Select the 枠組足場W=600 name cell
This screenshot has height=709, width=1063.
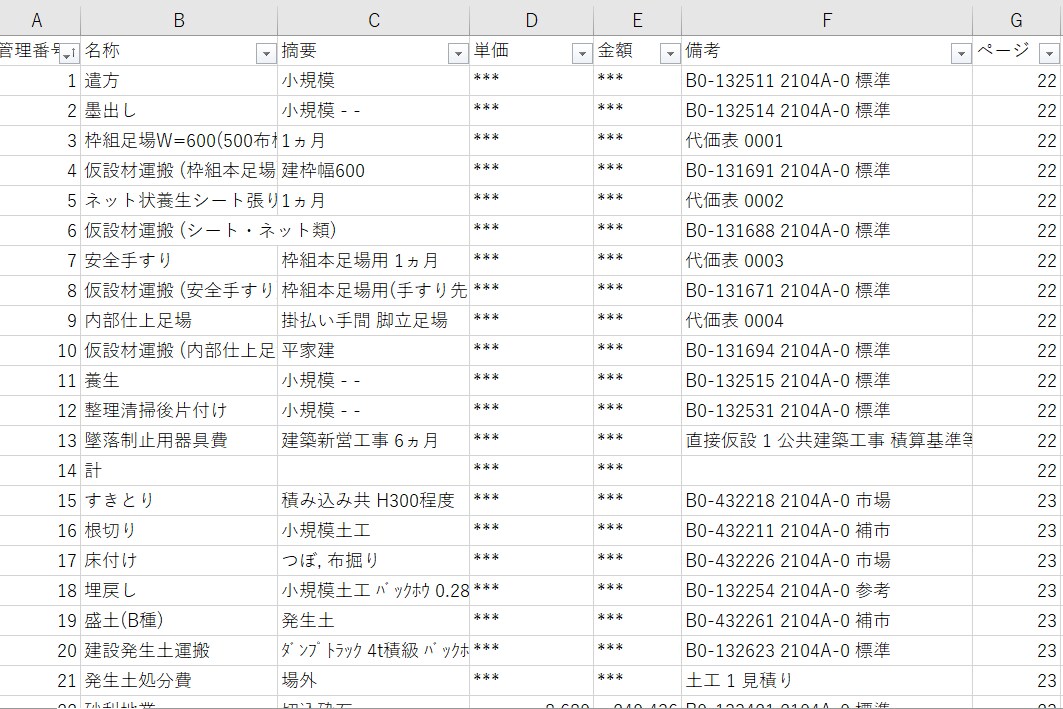pos(179,140)
